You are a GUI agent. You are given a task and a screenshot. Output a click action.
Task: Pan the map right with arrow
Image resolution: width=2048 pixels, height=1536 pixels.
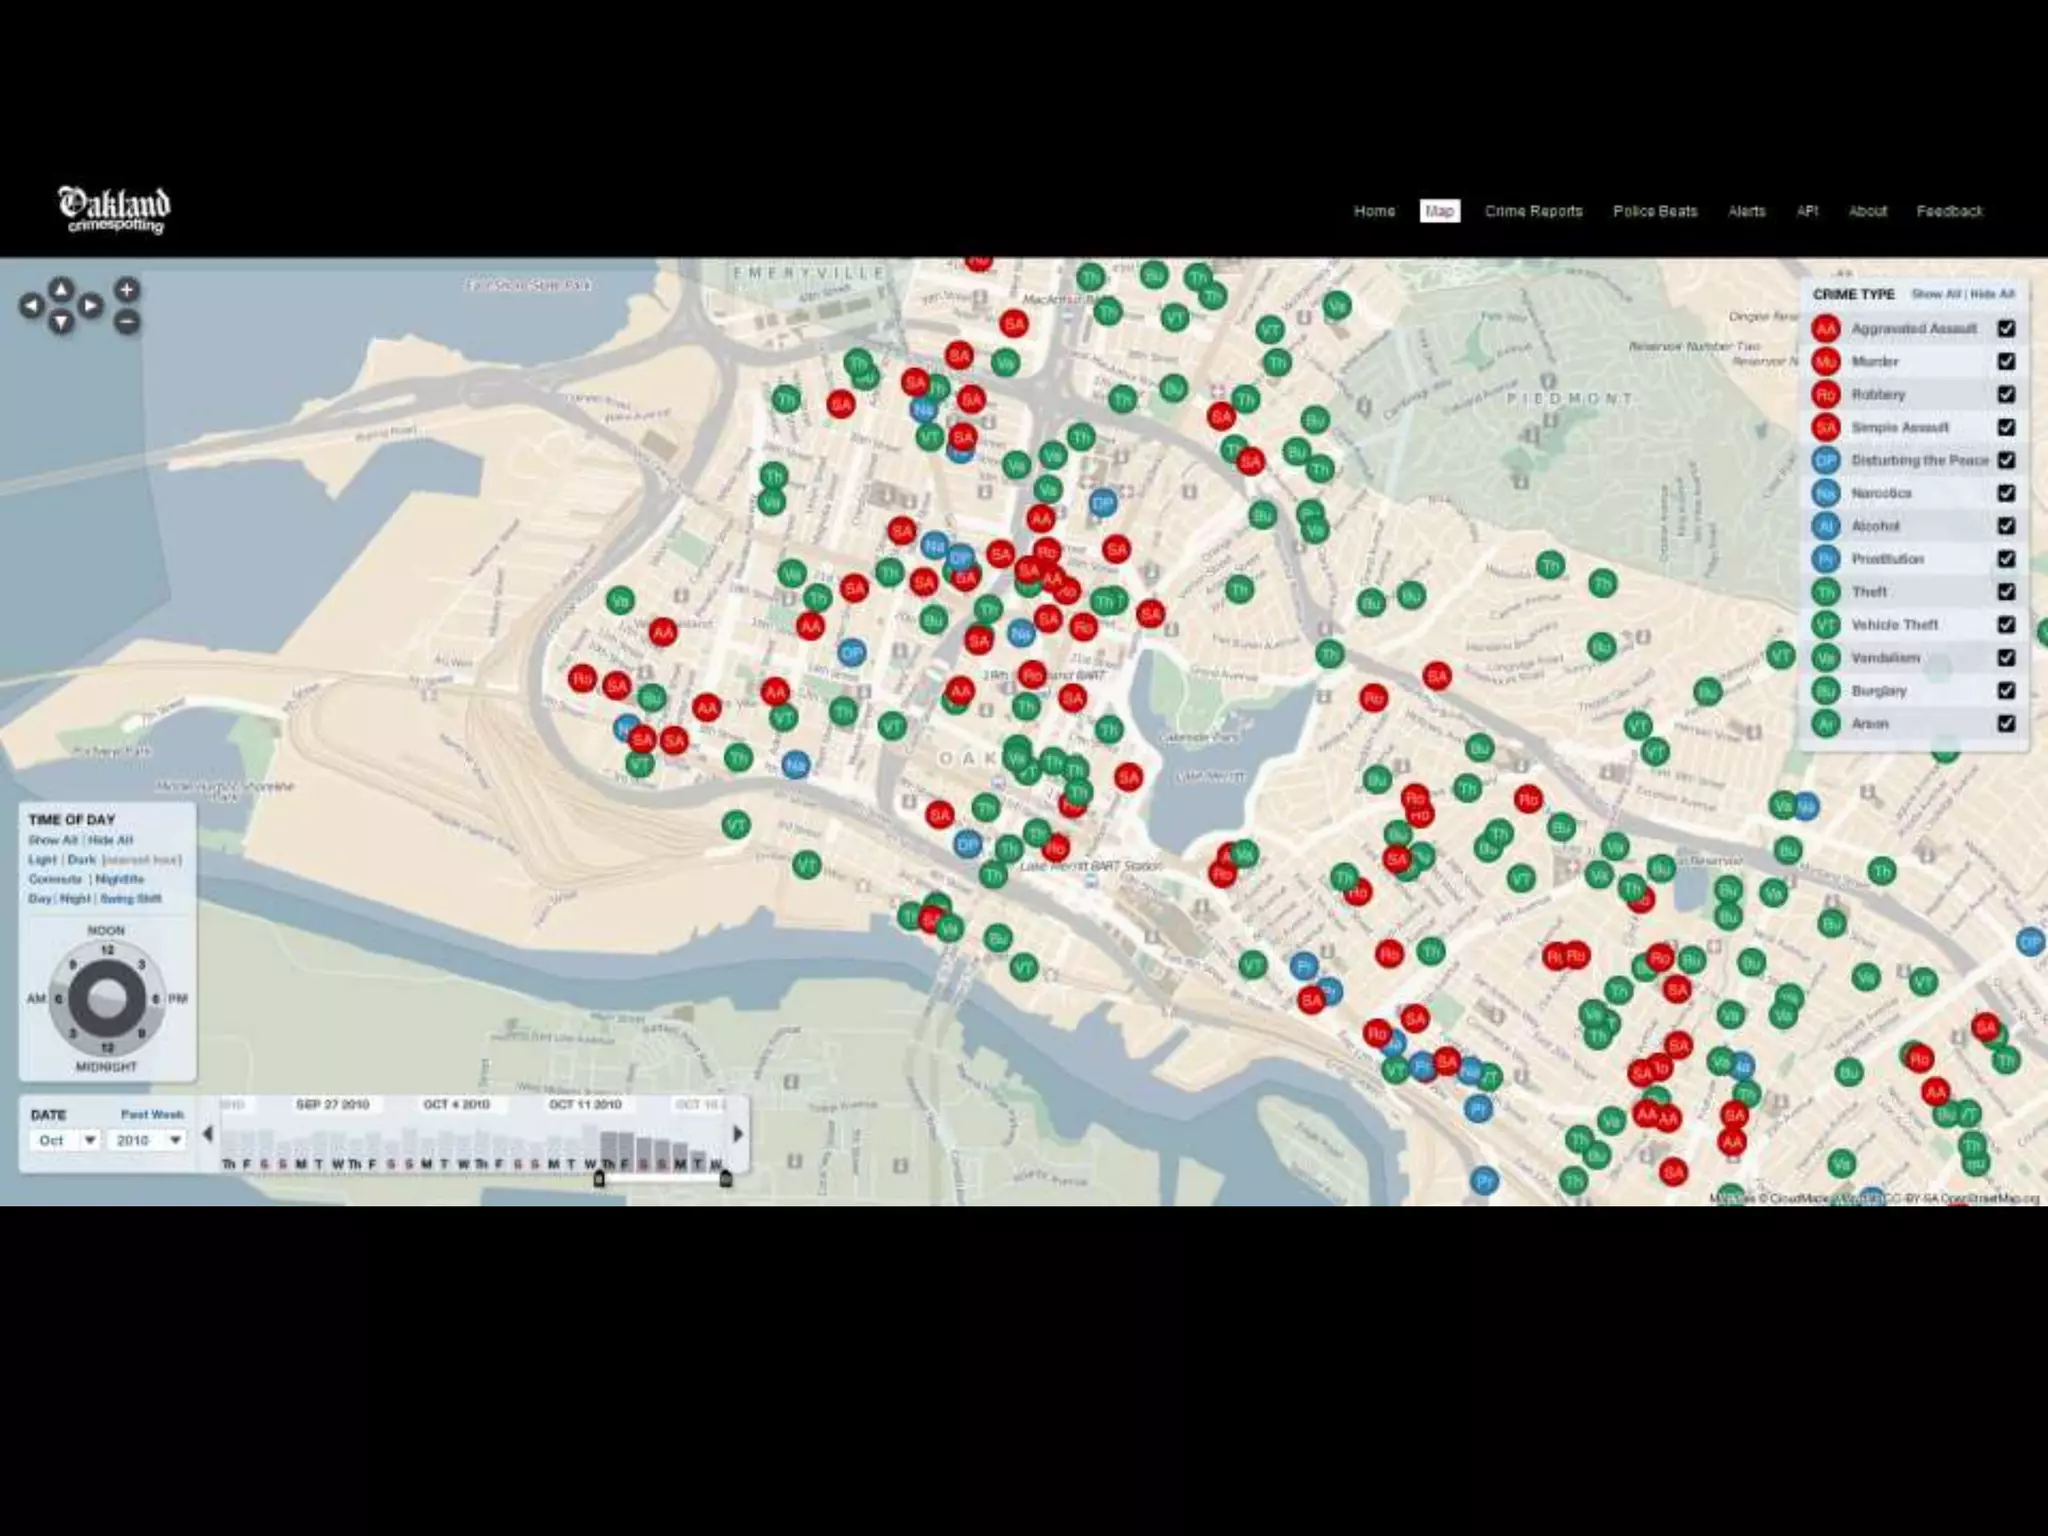click(x=91, y=306)
